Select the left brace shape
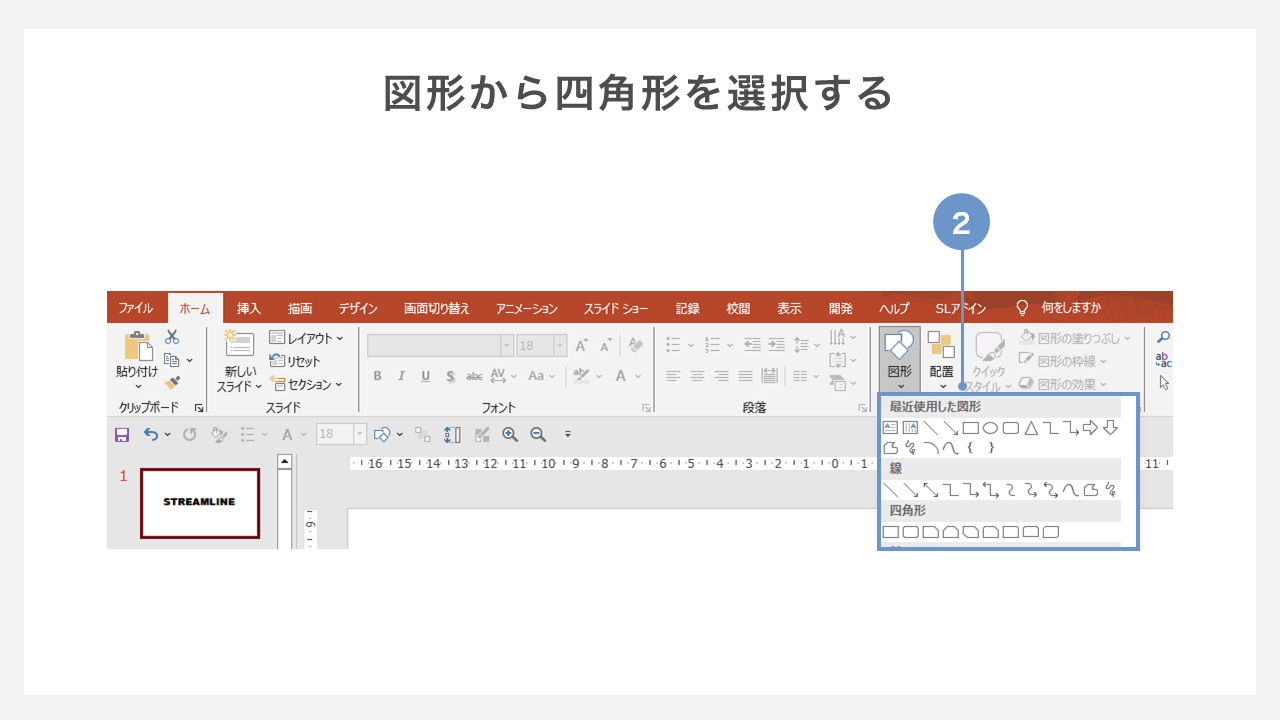Image resolution: width=1280 pixels, height=720 pixels. point(970,447)
